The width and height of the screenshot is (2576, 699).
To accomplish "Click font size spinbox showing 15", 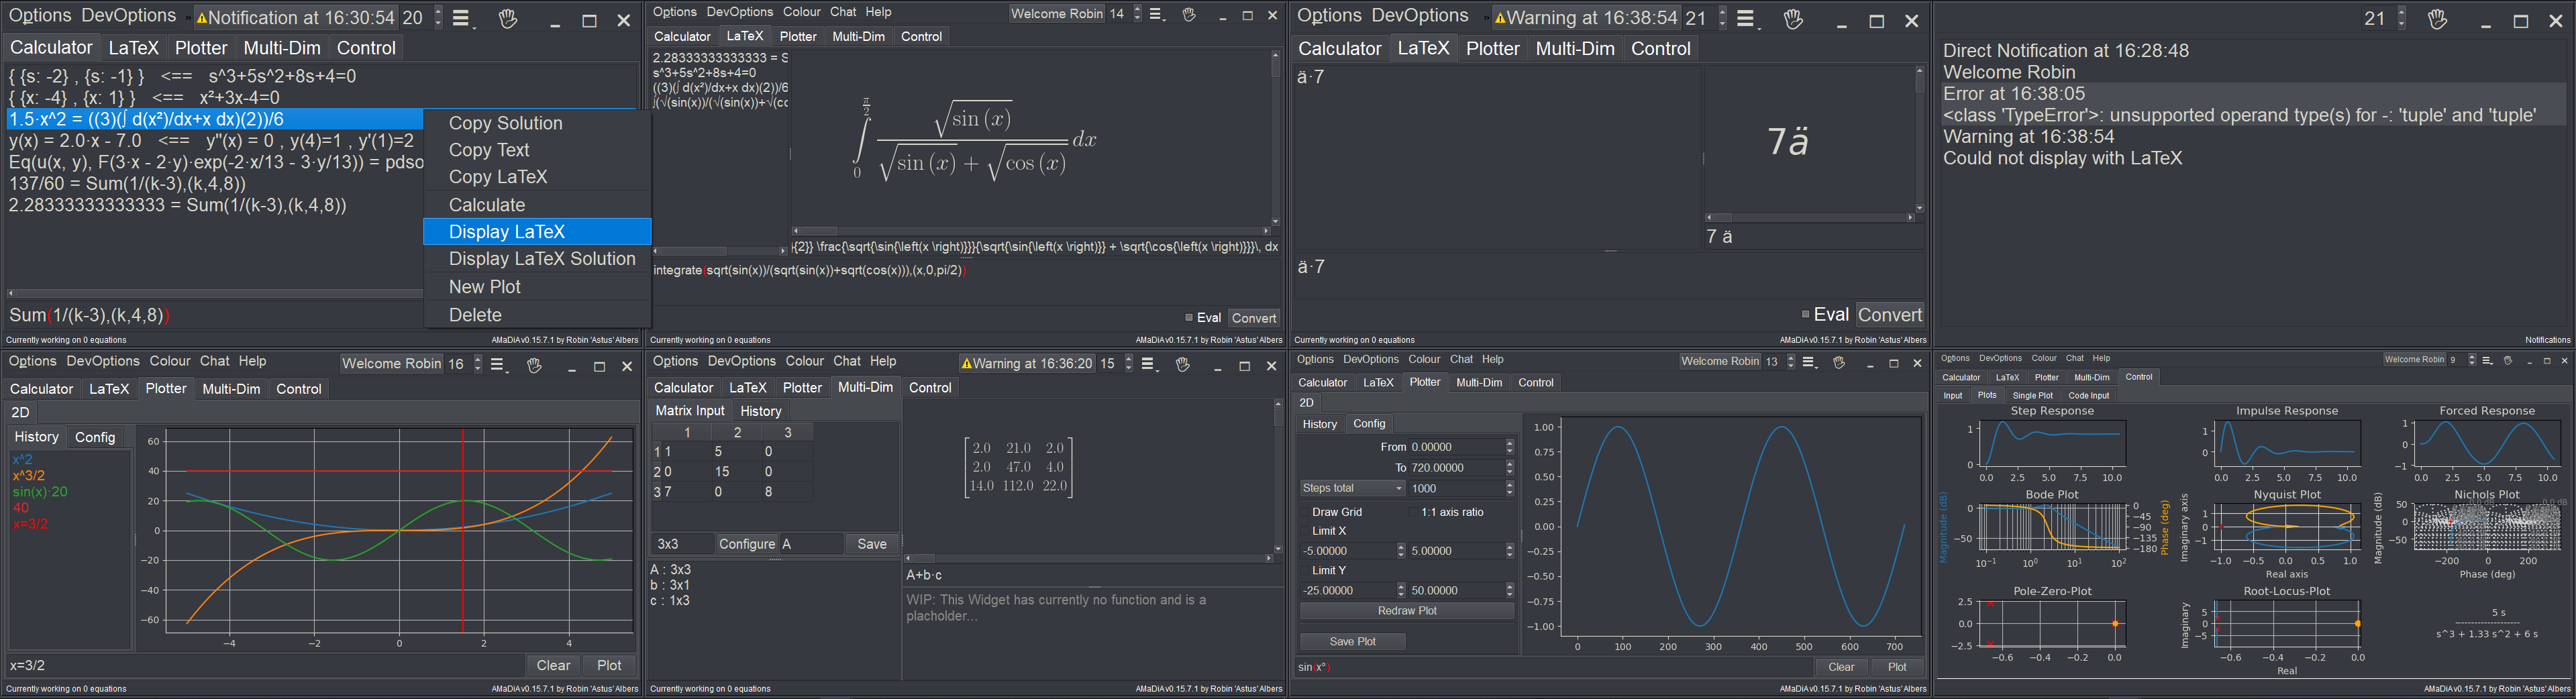I will click(1116, 364).
